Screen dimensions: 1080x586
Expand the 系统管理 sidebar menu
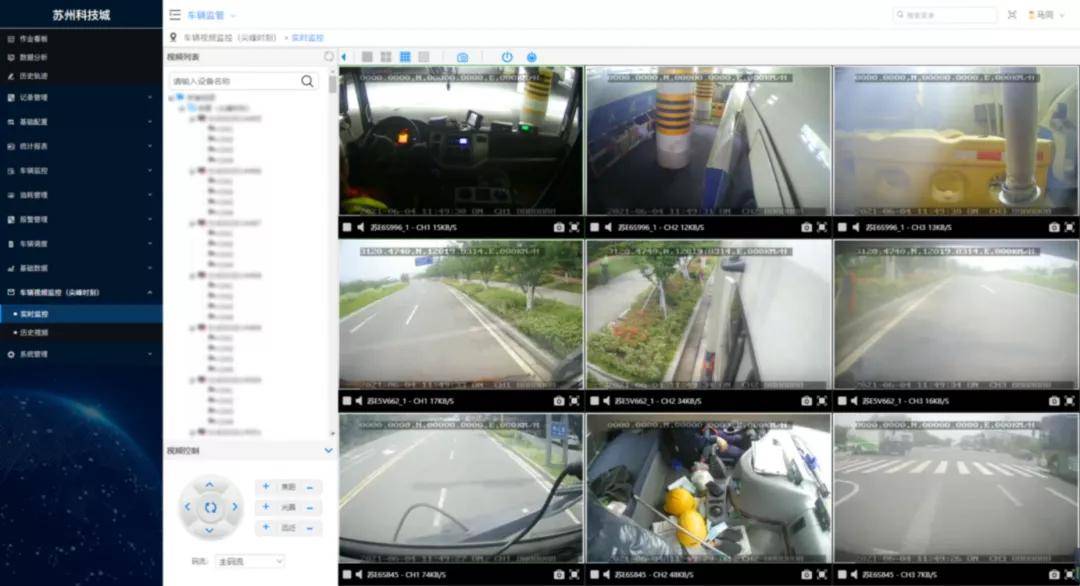click(80, 354)
